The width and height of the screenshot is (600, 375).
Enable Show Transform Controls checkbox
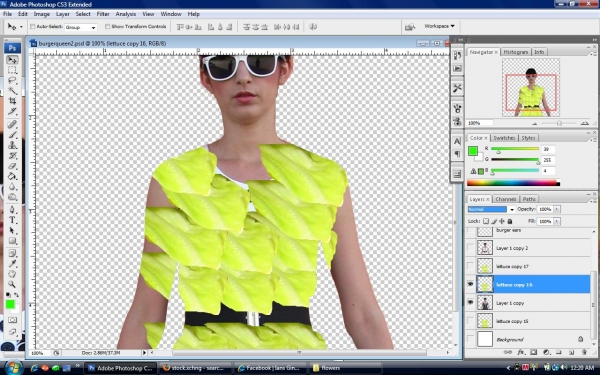pyautogui.click(x=108, y=27)
